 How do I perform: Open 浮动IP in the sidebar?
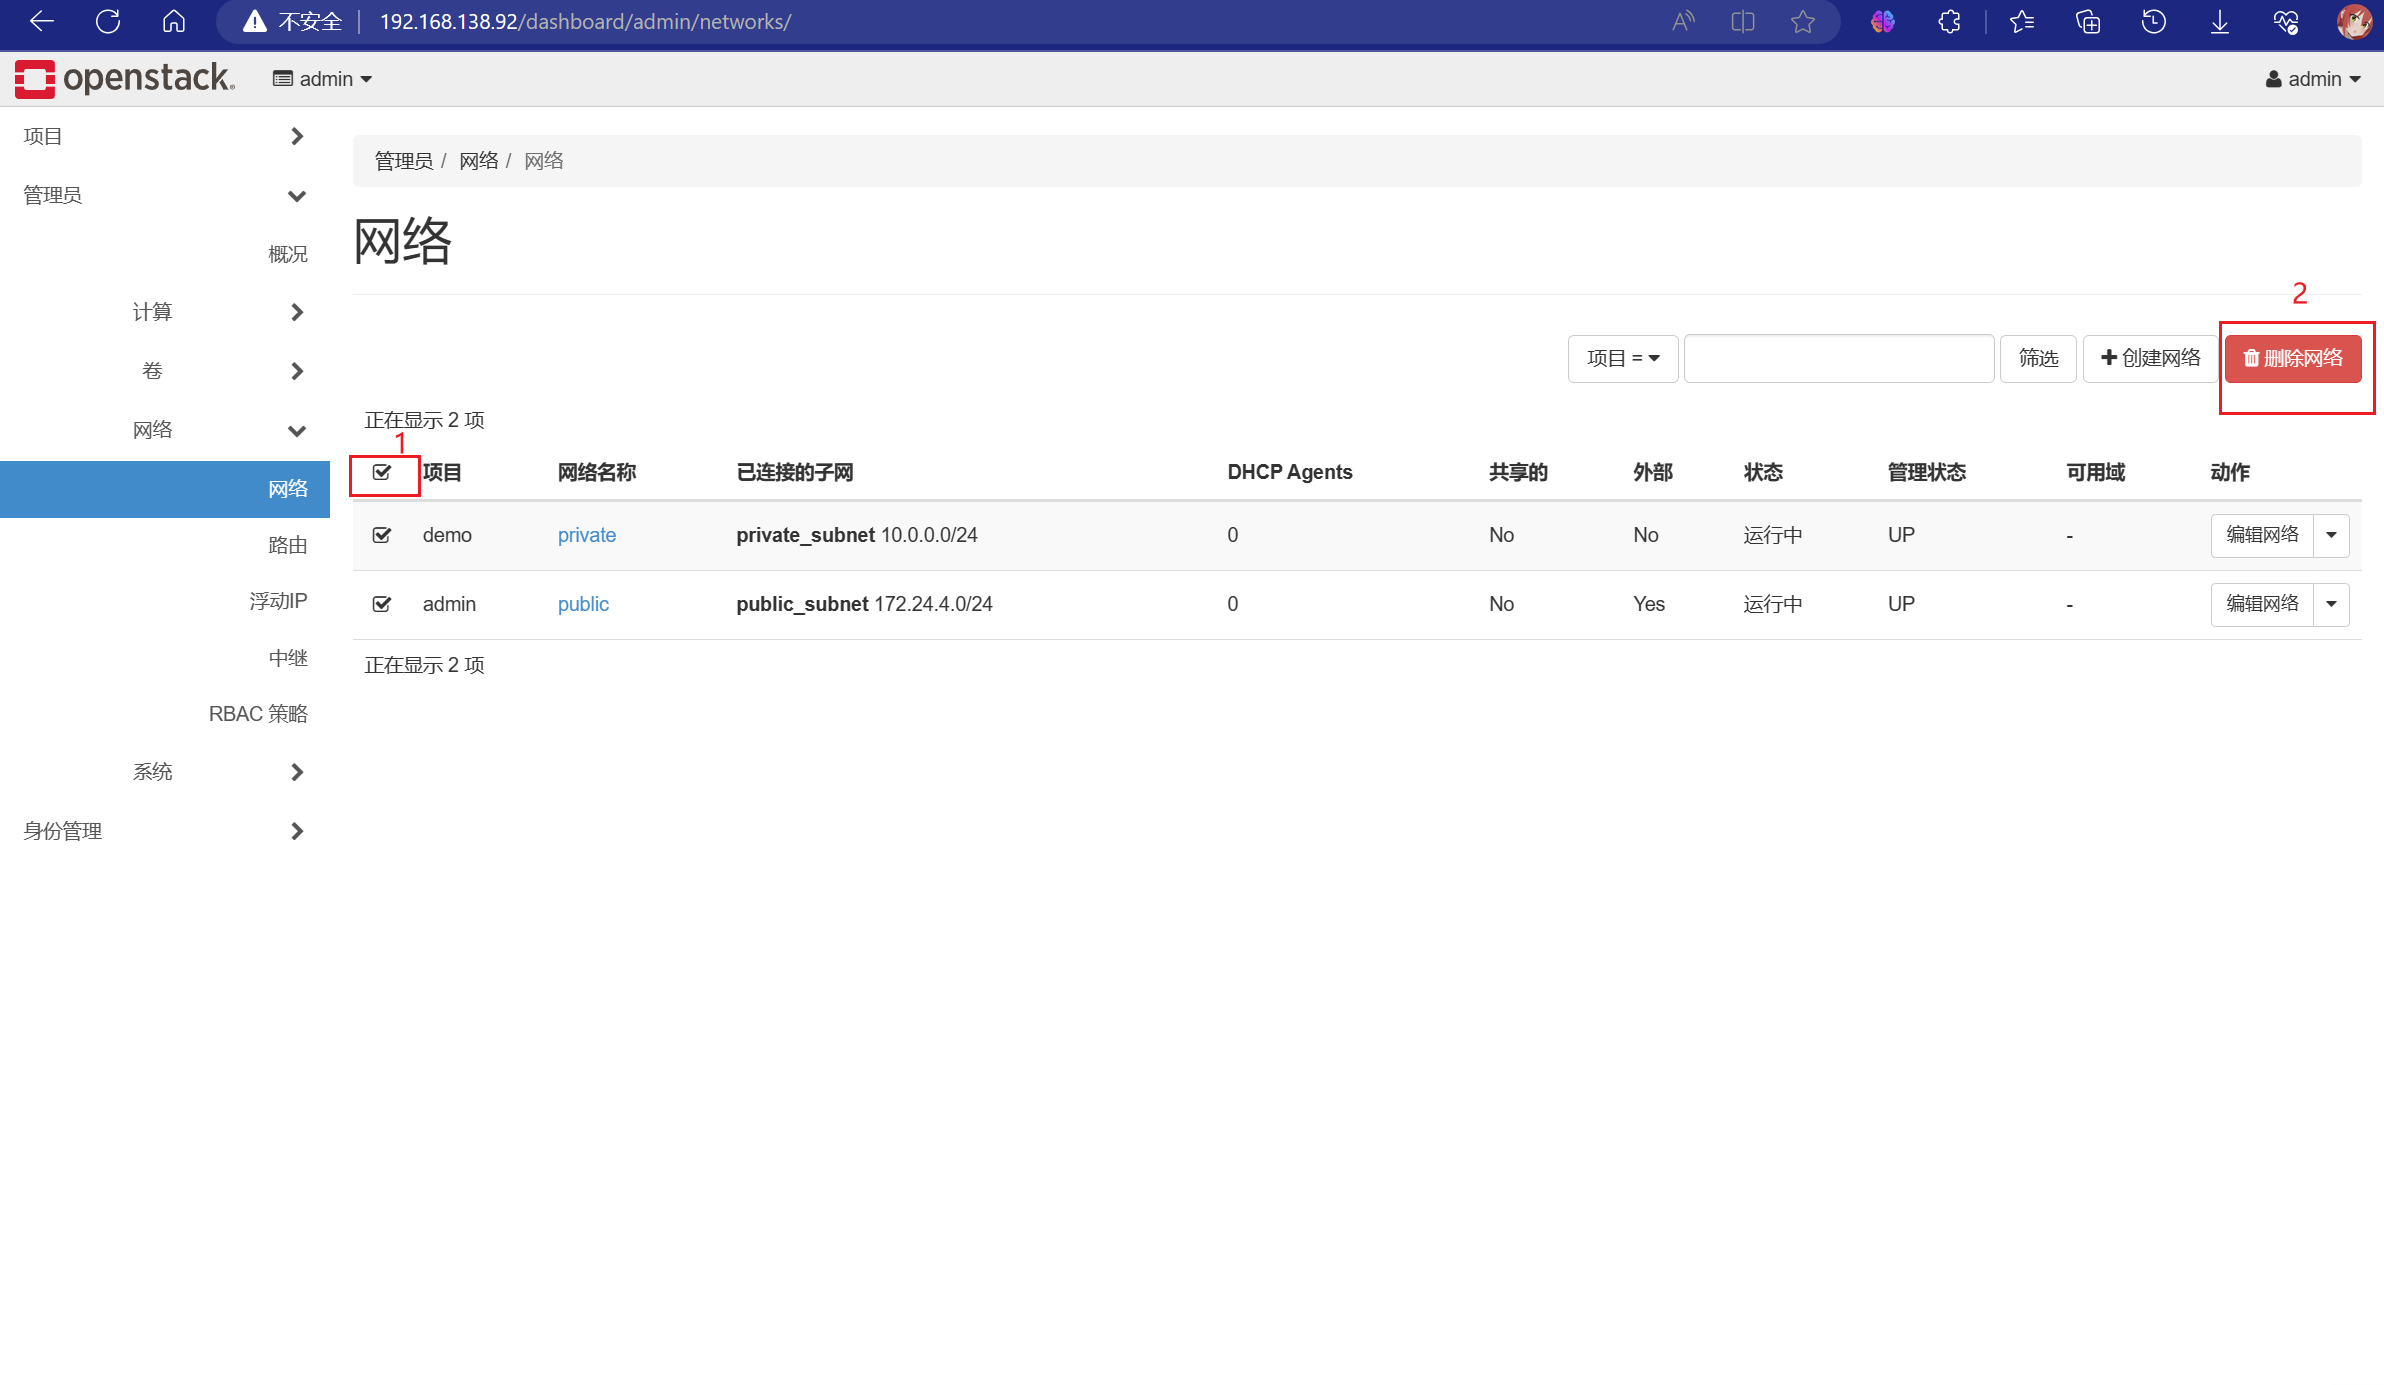tap(278, 601)
